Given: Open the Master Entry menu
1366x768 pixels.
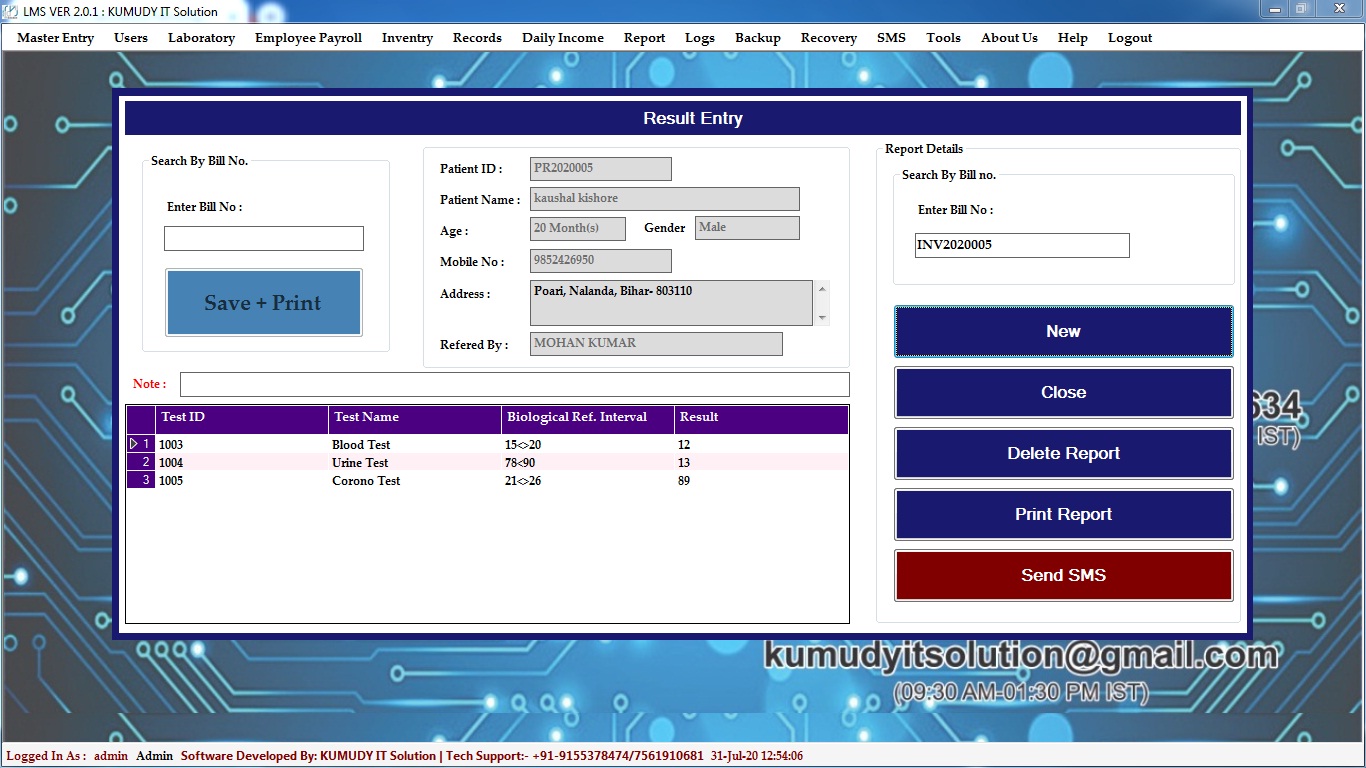Looking at the screenshot, I should point(56,38).
